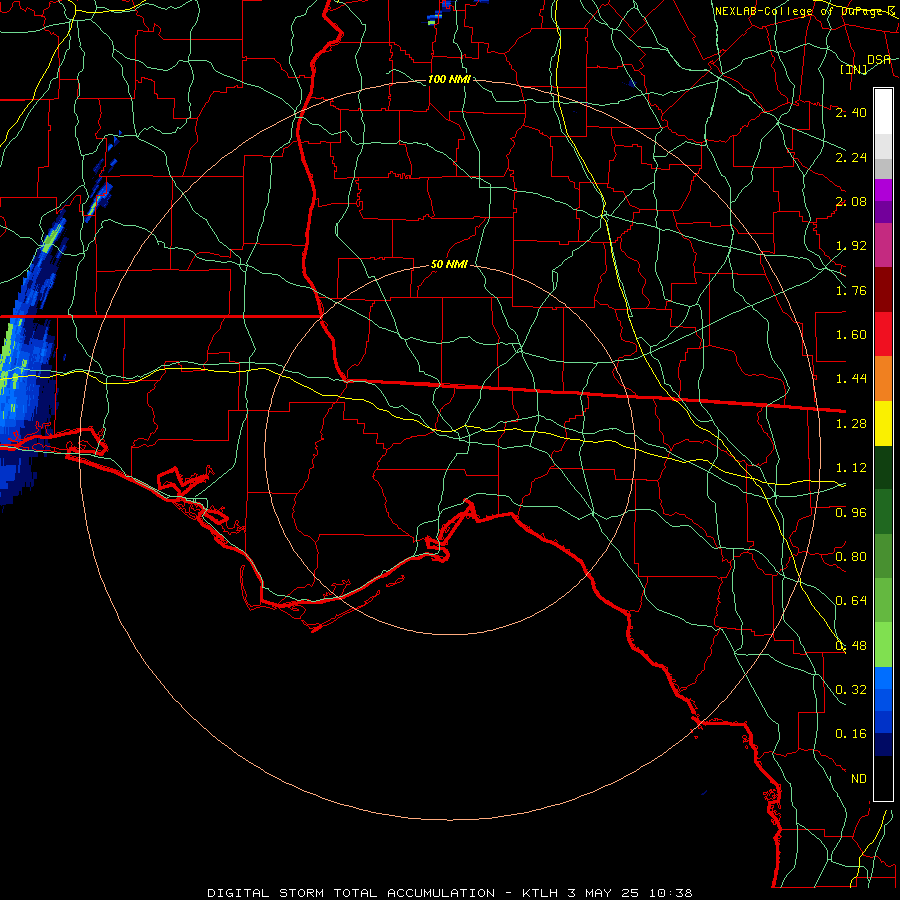Image resolution: width=900 pixels, height=900 pixels.
Task: Click the 3 MAY 25 date text
Action: 603,893
